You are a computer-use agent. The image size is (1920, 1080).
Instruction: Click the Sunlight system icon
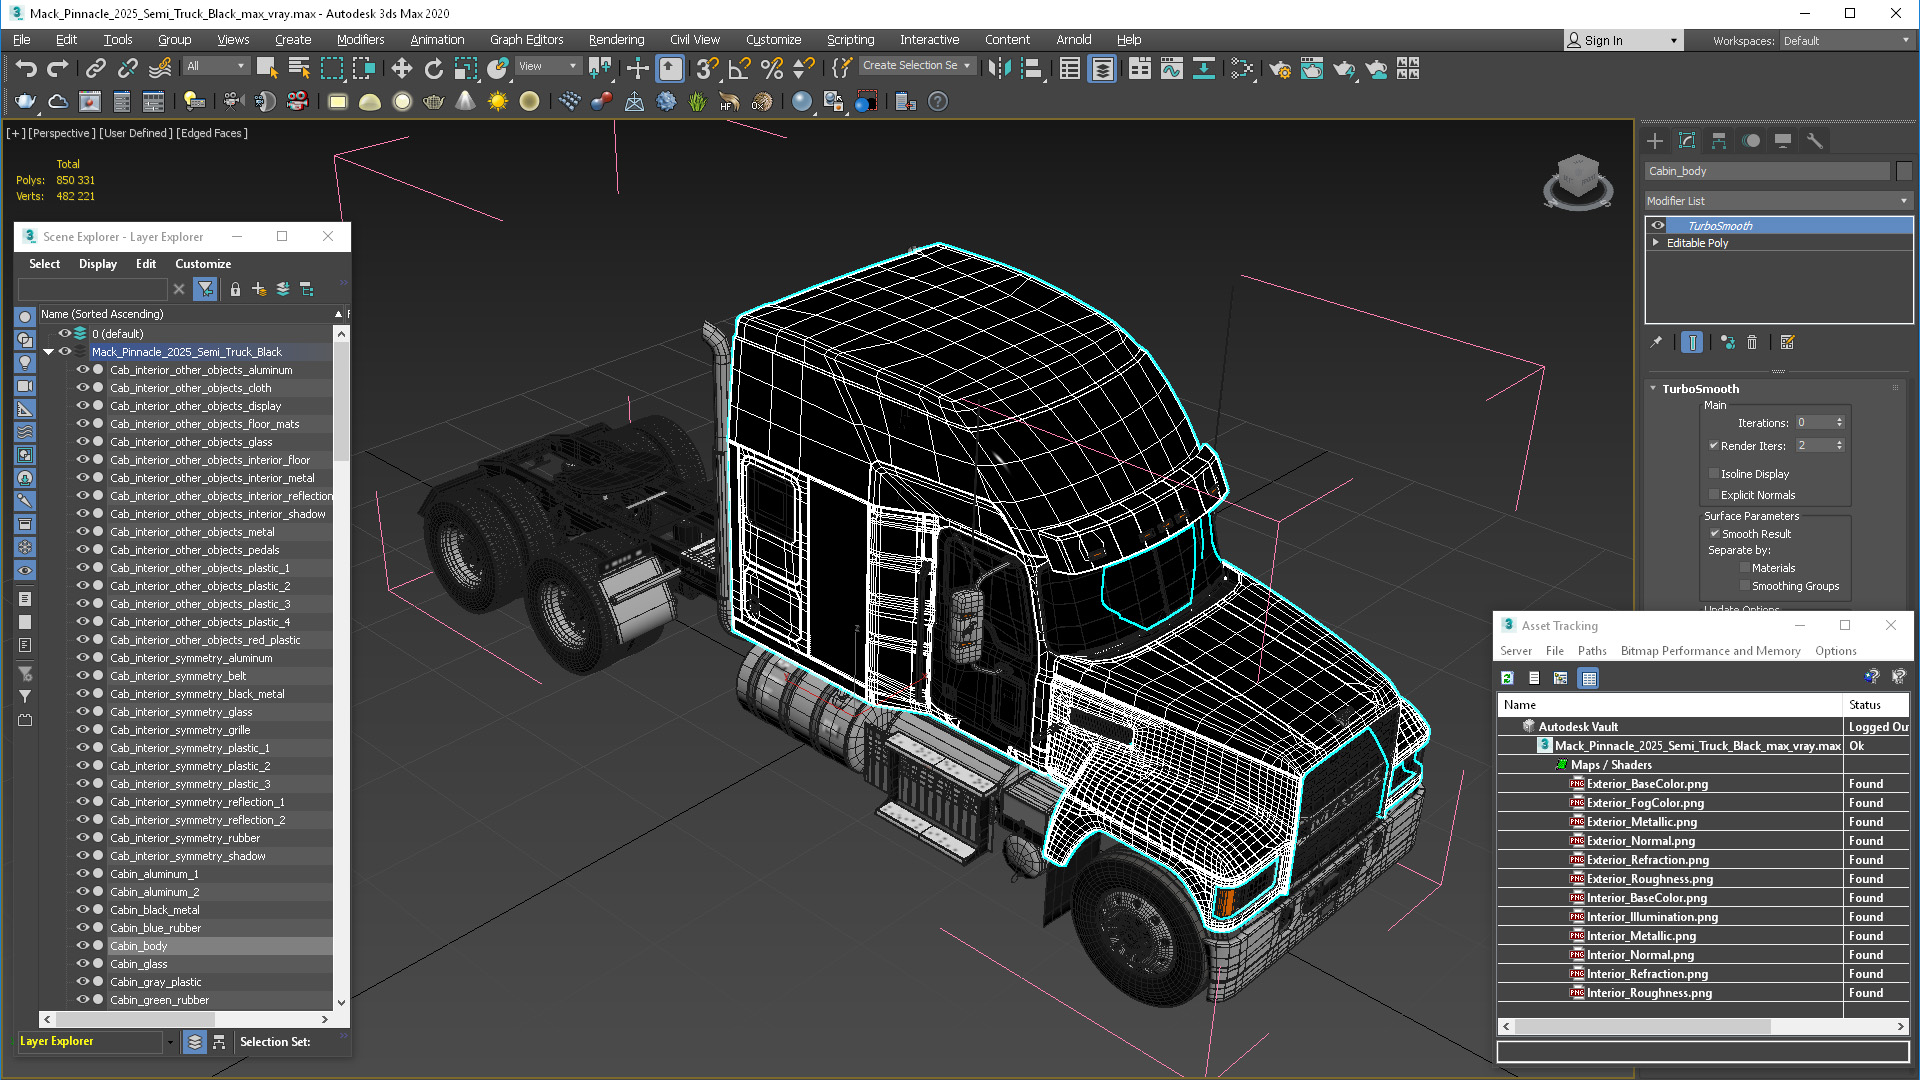point(497,101)
